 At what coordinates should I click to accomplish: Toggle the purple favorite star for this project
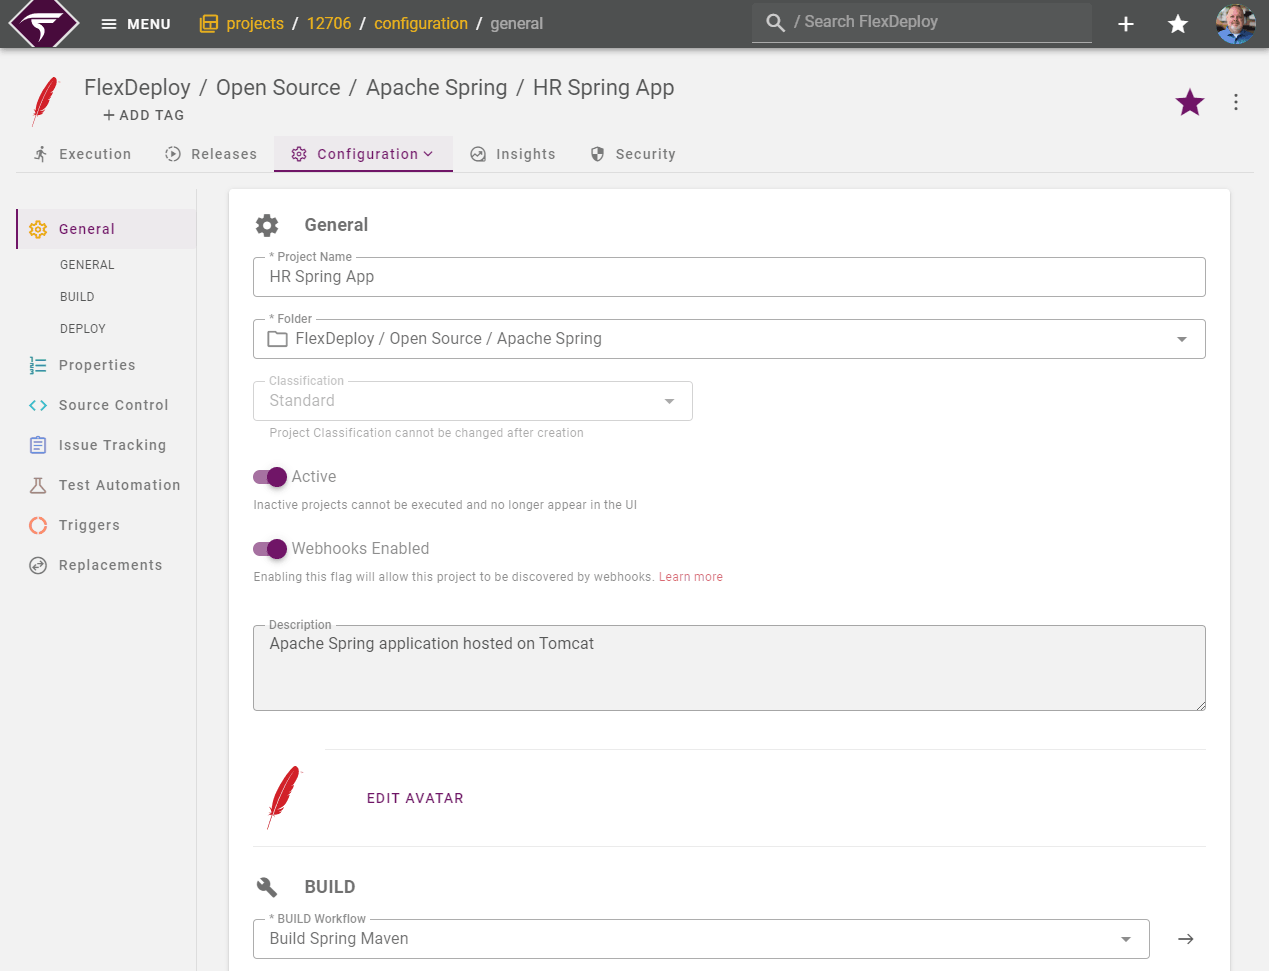point(1190,102)
